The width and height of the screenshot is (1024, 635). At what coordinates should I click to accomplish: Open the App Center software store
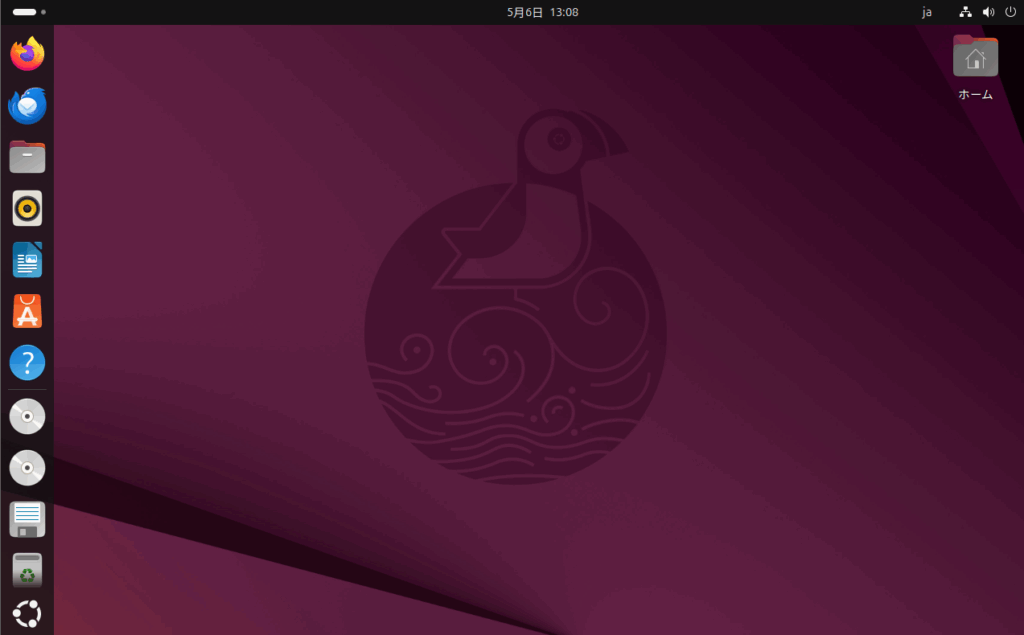pos(27,311)
